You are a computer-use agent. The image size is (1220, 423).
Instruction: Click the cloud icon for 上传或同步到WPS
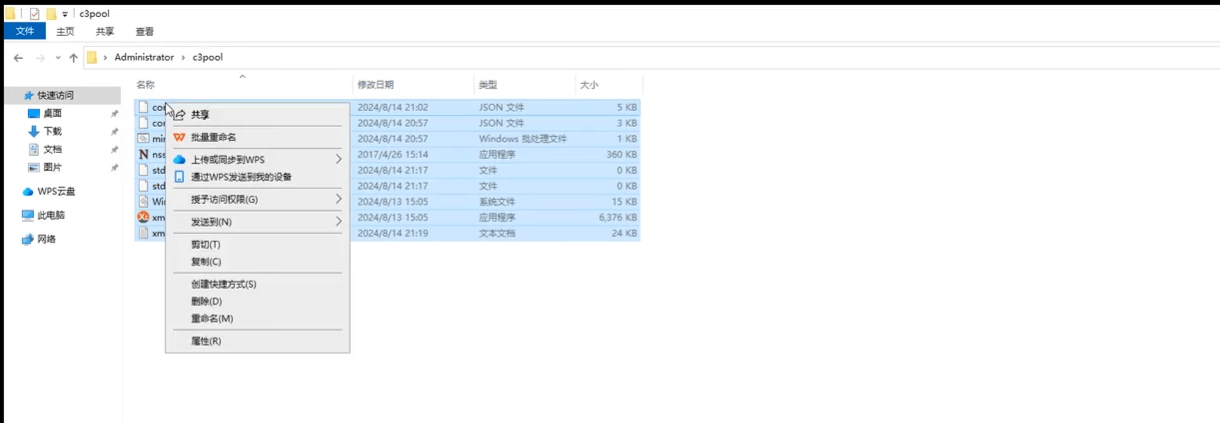tap(179, 159)
